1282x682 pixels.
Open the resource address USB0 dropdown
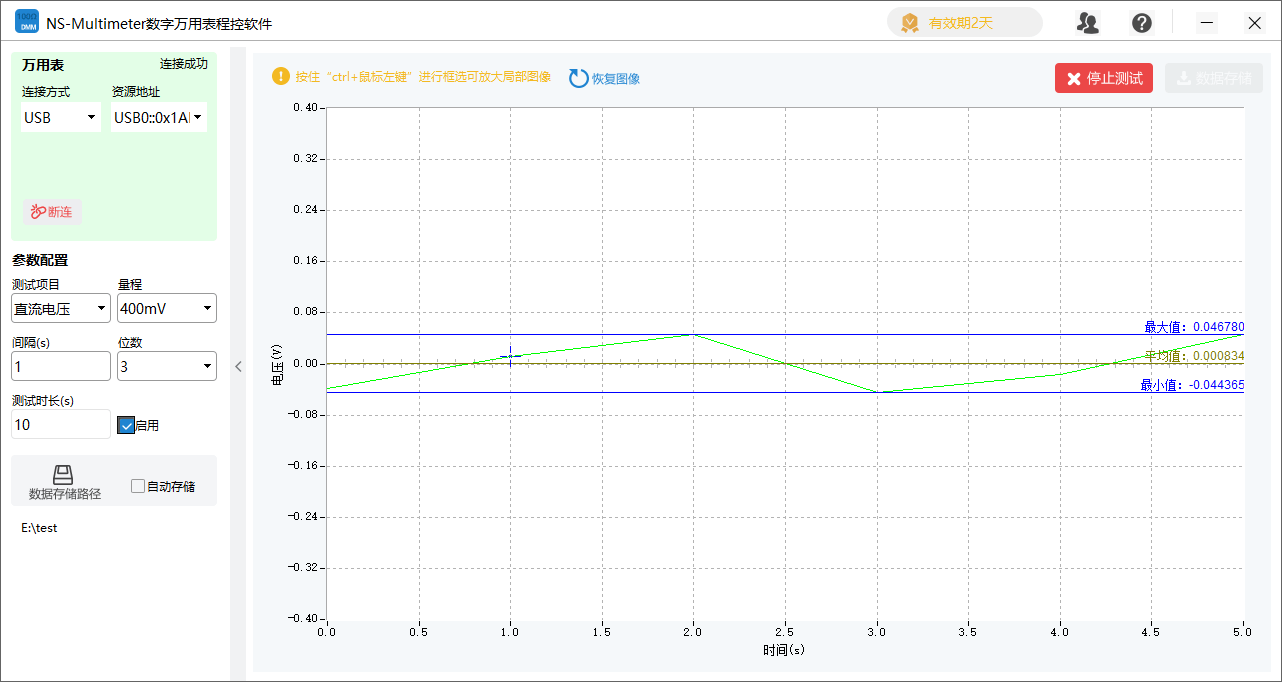coord(159,118)
